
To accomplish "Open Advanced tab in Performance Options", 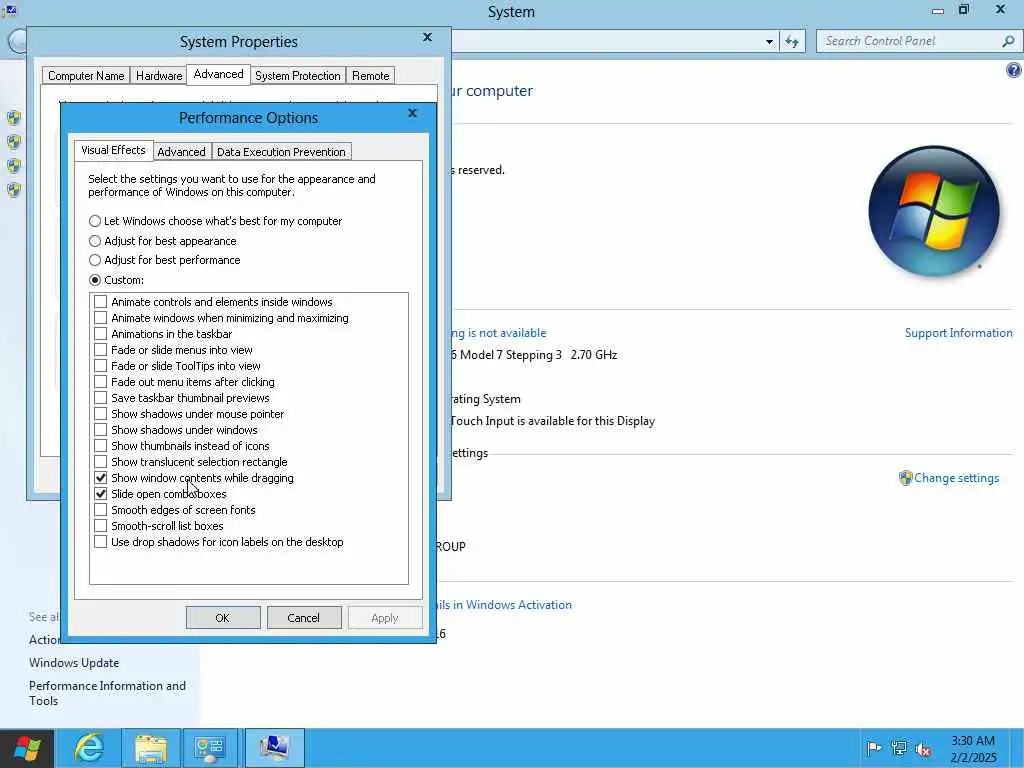I will click(x=182, y=152).
